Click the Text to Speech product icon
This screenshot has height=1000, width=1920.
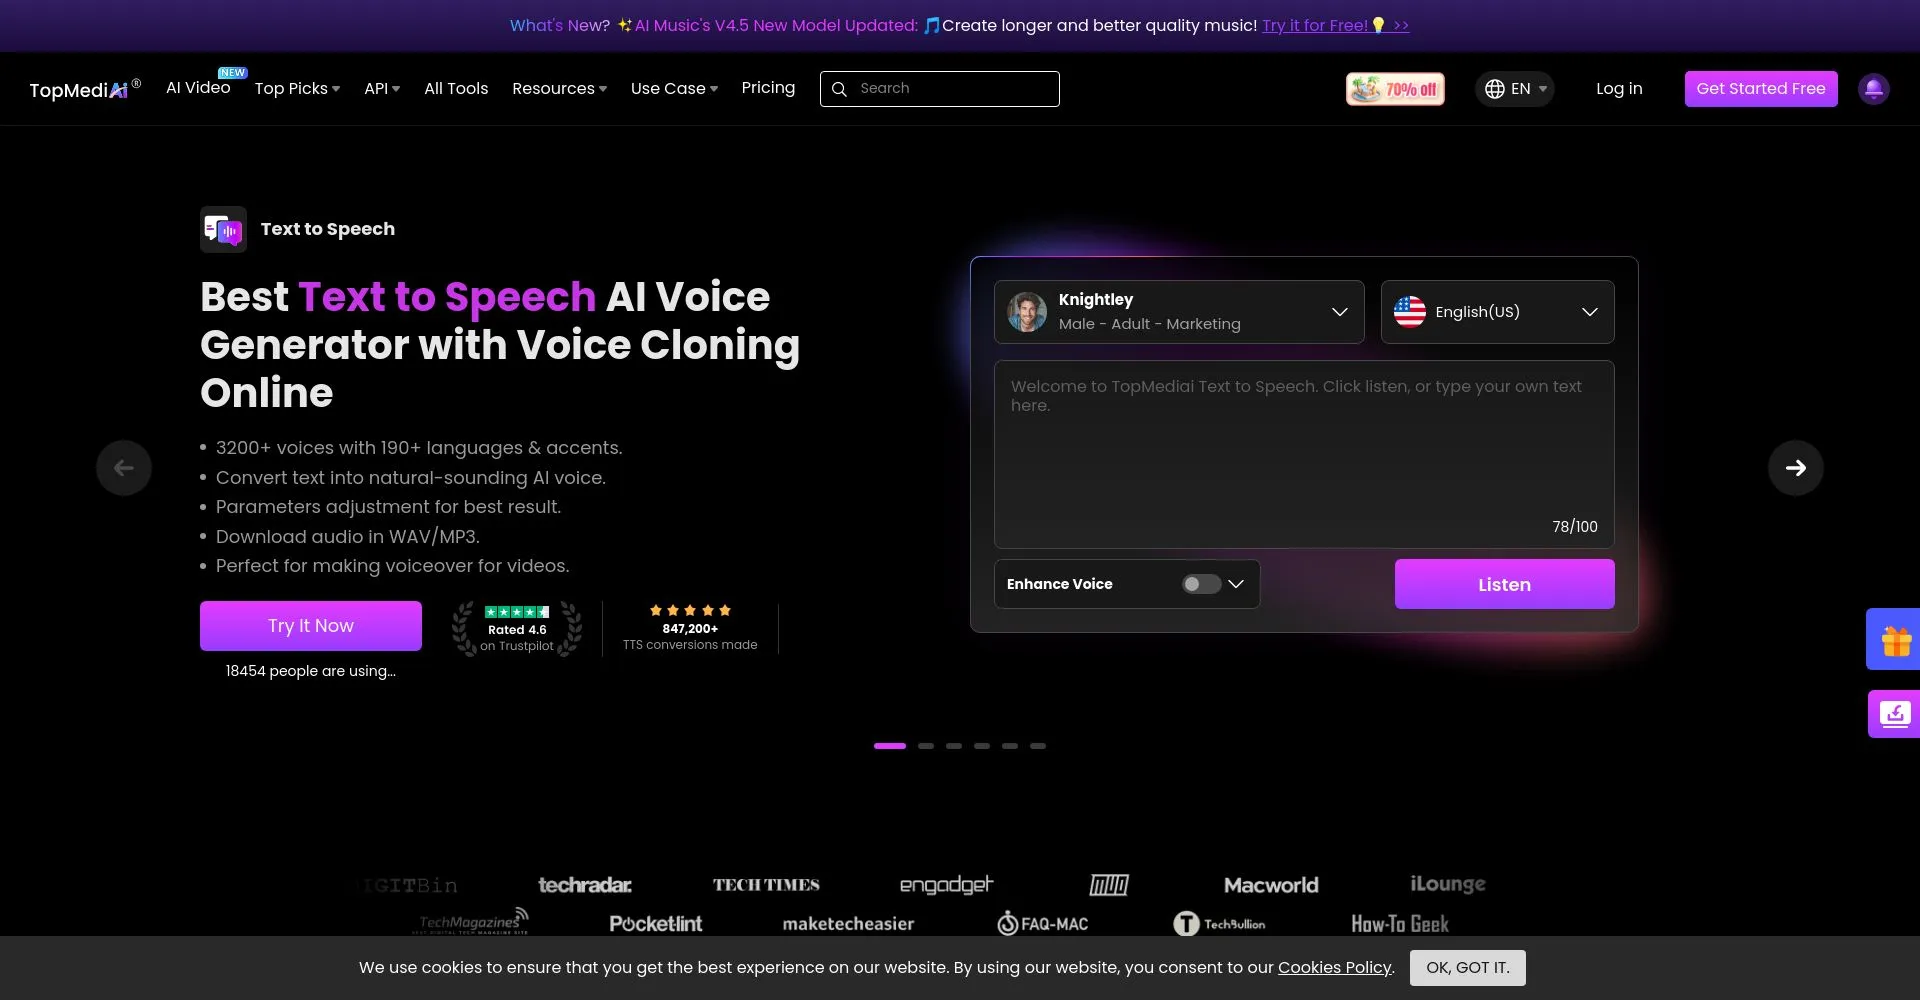(223, 230)
